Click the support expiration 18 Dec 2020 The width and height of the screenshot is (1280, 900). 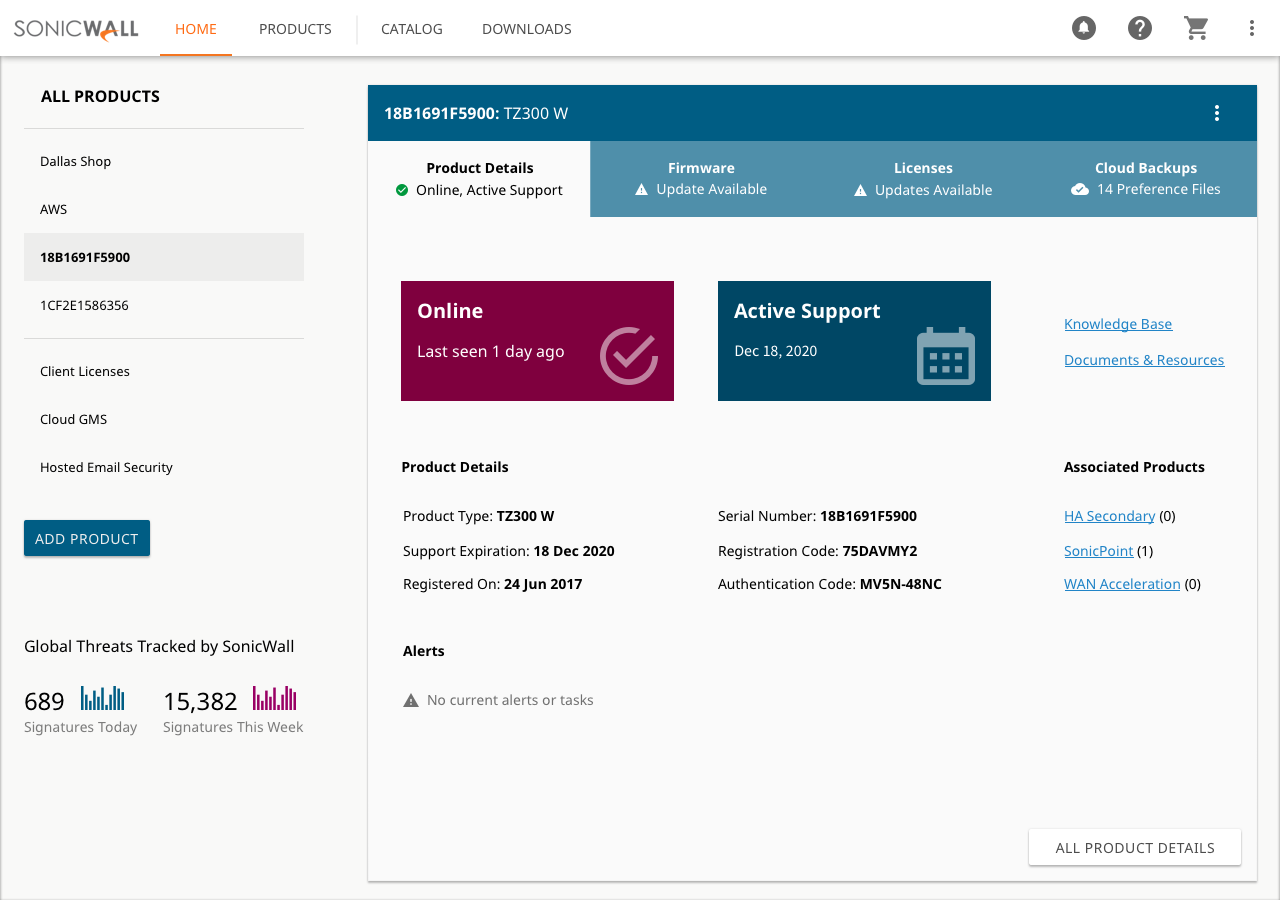tap(574, 551)
